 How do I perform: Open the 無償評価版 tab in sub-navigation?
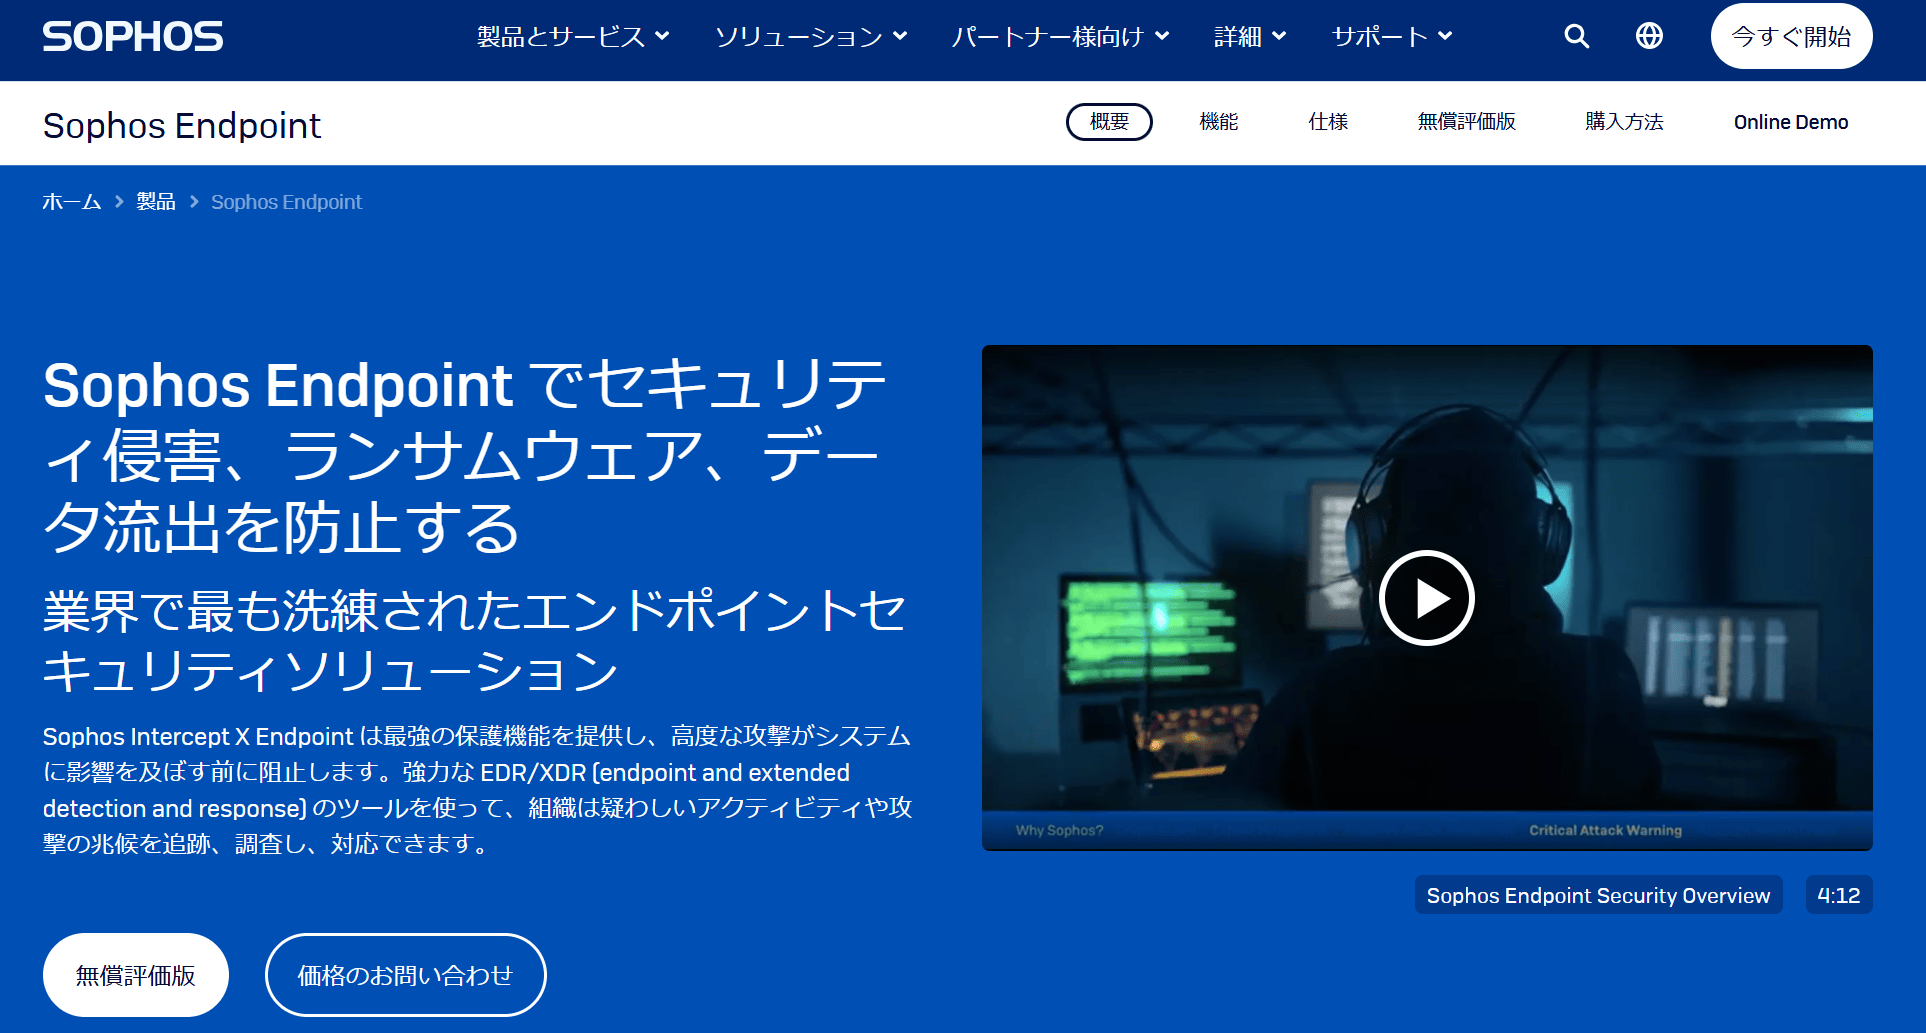[1466, 122]
